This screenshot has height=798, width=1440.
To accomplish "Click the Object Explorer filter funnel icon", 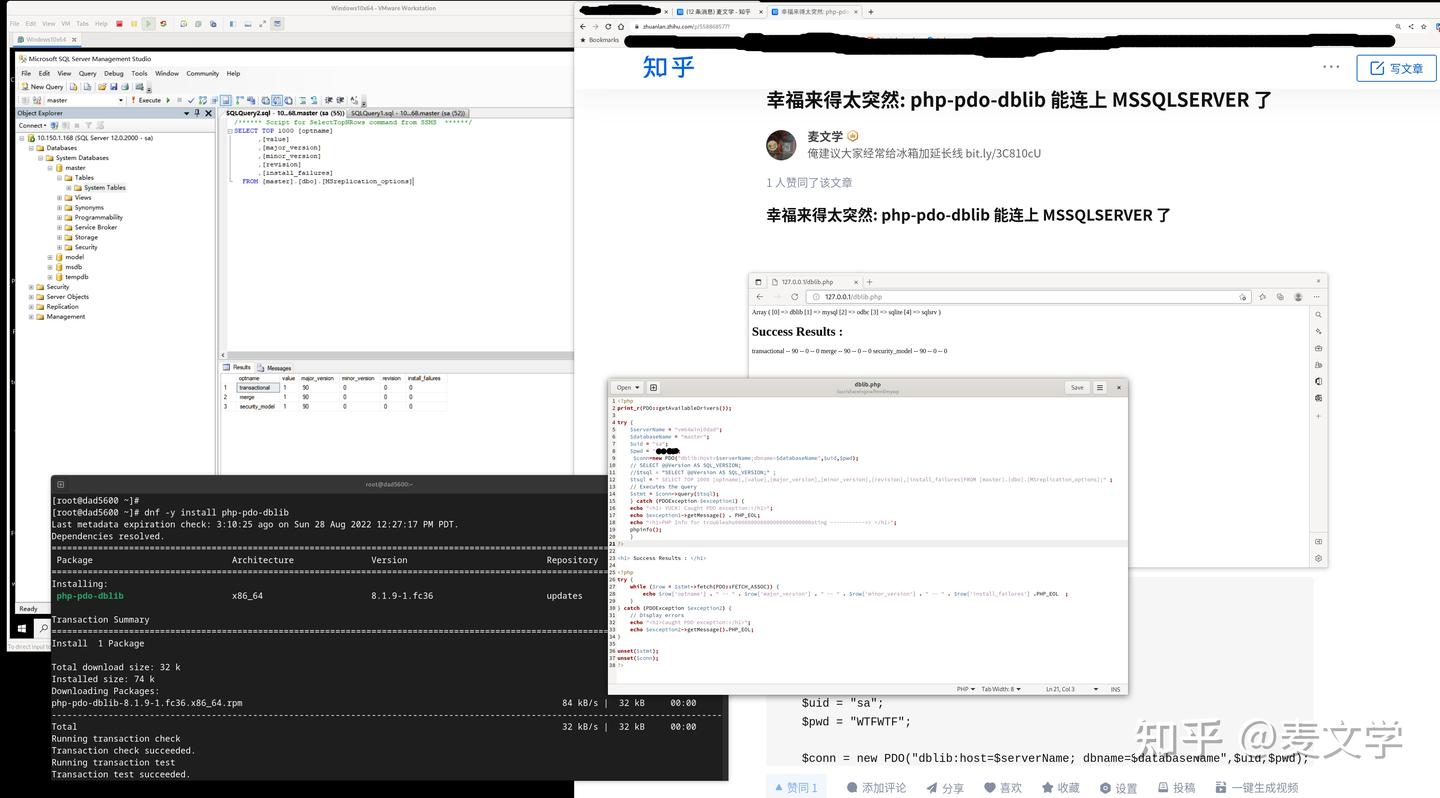I will (x=88, y=125).
